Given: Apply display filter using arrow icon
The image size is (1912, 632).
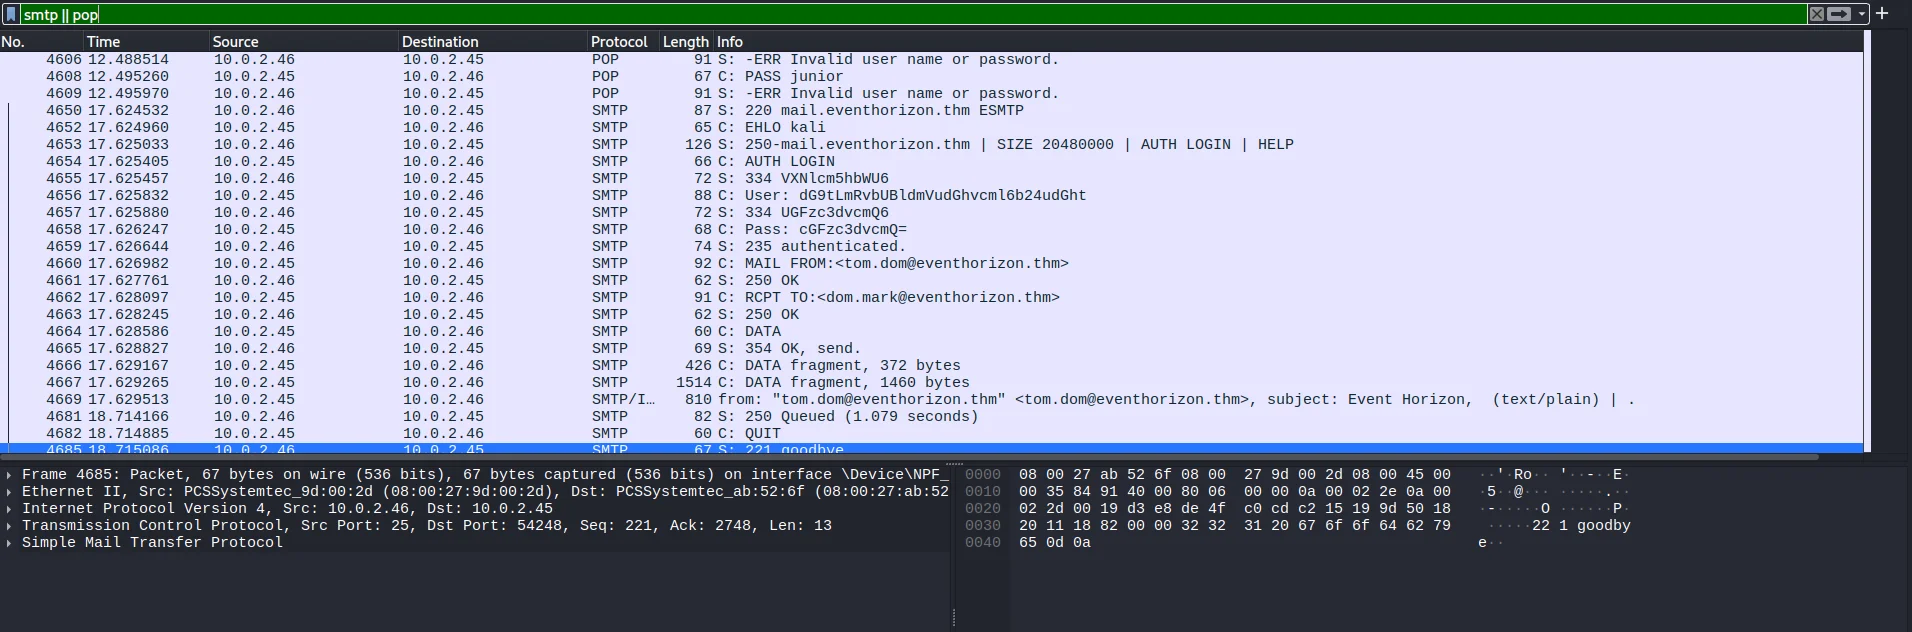Looking at the screenshot, I should tap(1839, 14).
